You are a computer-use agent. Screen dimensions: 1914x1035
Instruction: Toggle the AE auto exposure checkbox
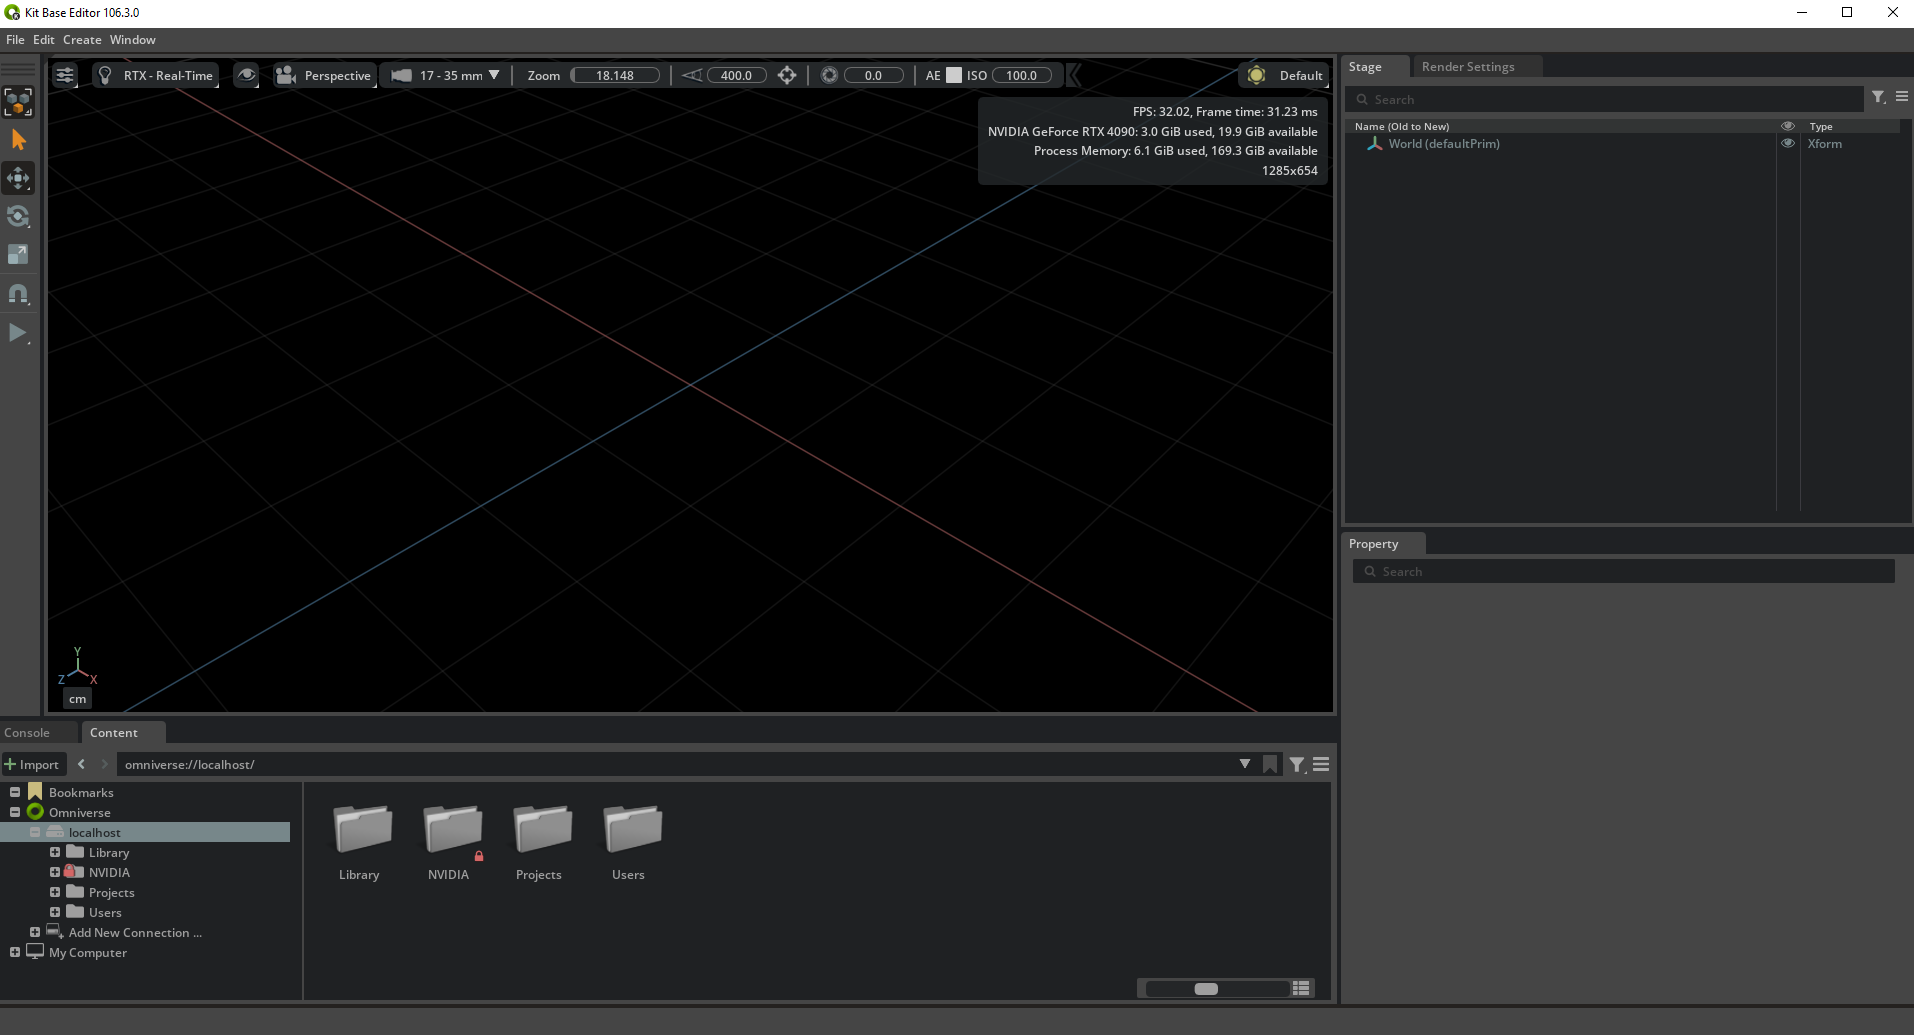pyautogui.click(x=952, y=74)
